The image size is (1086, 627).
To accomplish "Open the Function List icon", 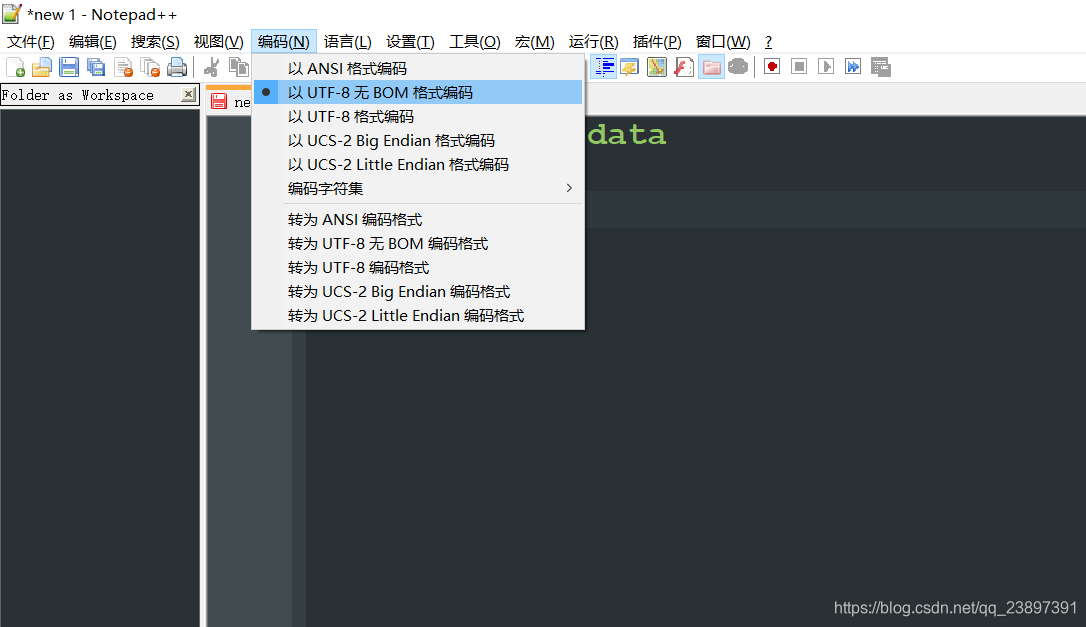I will click(684, 67).
